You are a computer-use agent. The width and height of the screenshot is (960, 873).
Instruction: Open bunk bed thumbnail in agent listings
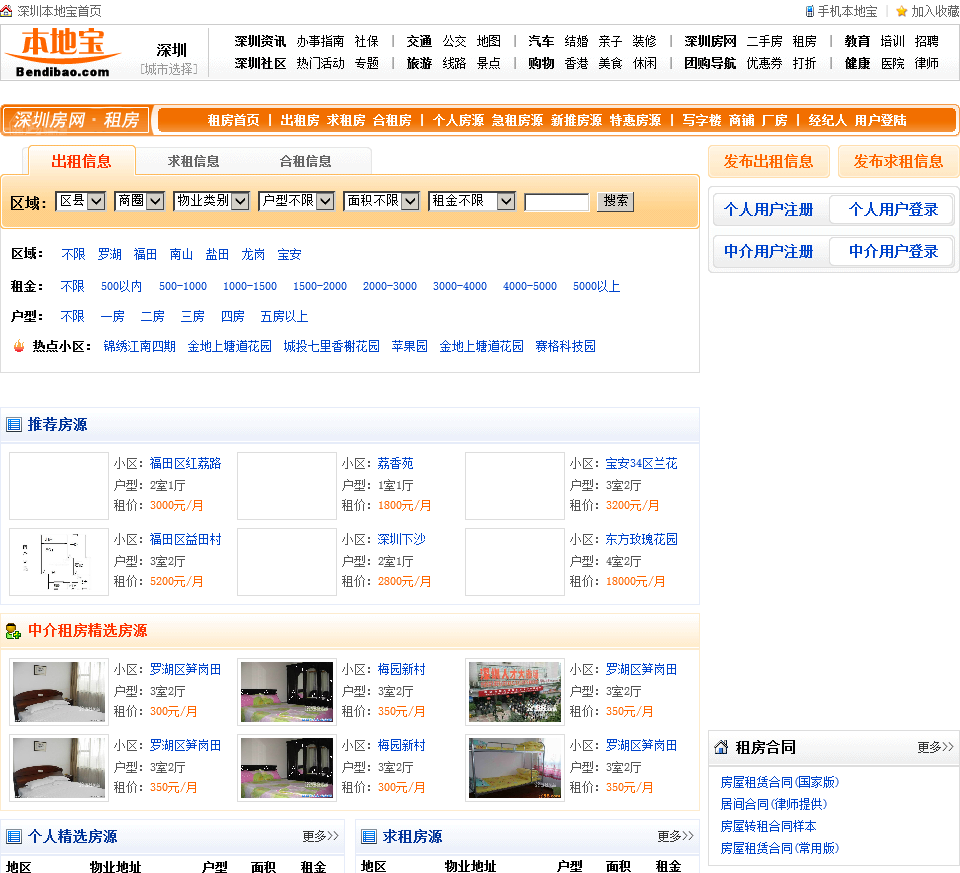(x=515, y=768)
